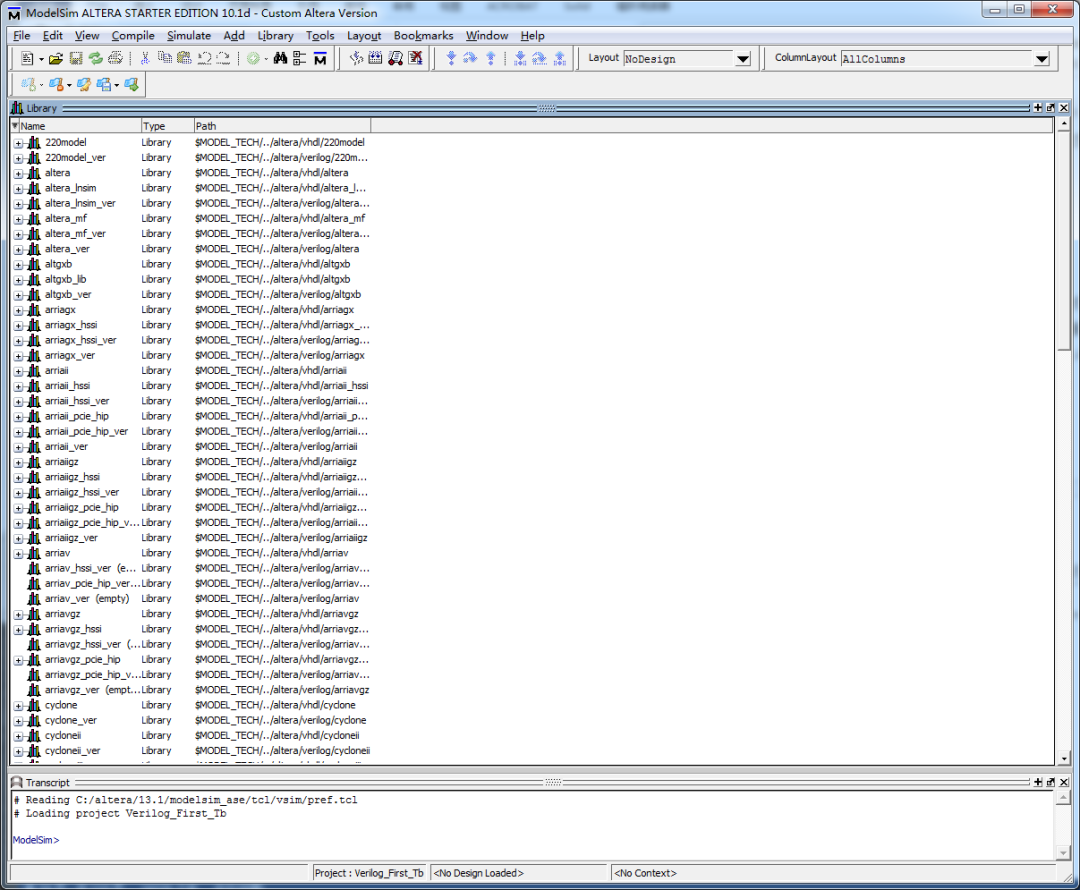1080x890 pixels.
Task: Click the Save disk toolbar icon
Action: [76, 59]
